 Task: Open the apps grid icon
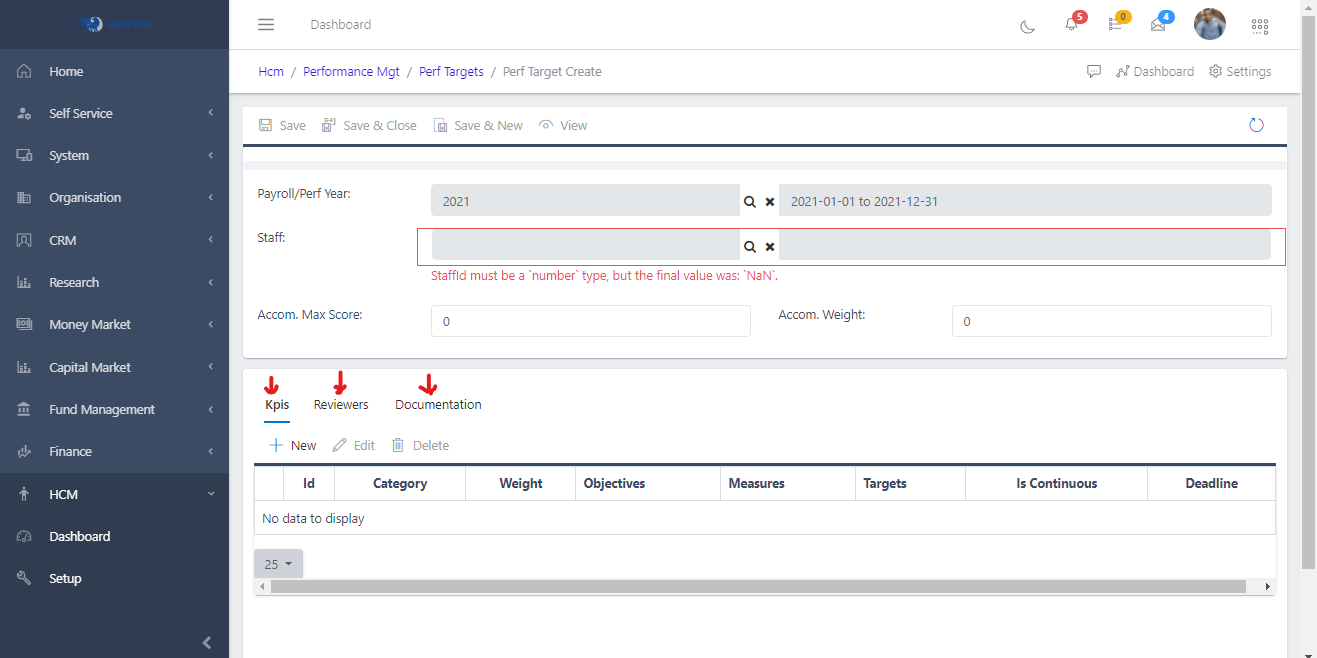(x=1259, y=26)
